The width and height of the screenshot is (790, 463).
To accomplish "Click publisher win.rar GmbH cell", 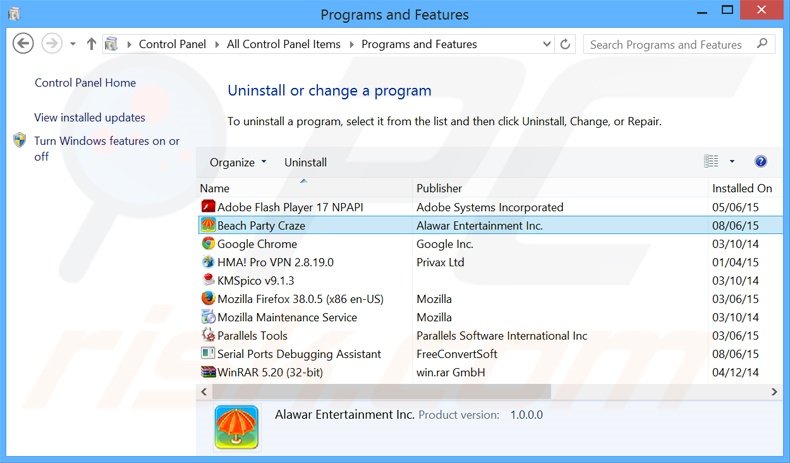I will [x=450, y=372].
